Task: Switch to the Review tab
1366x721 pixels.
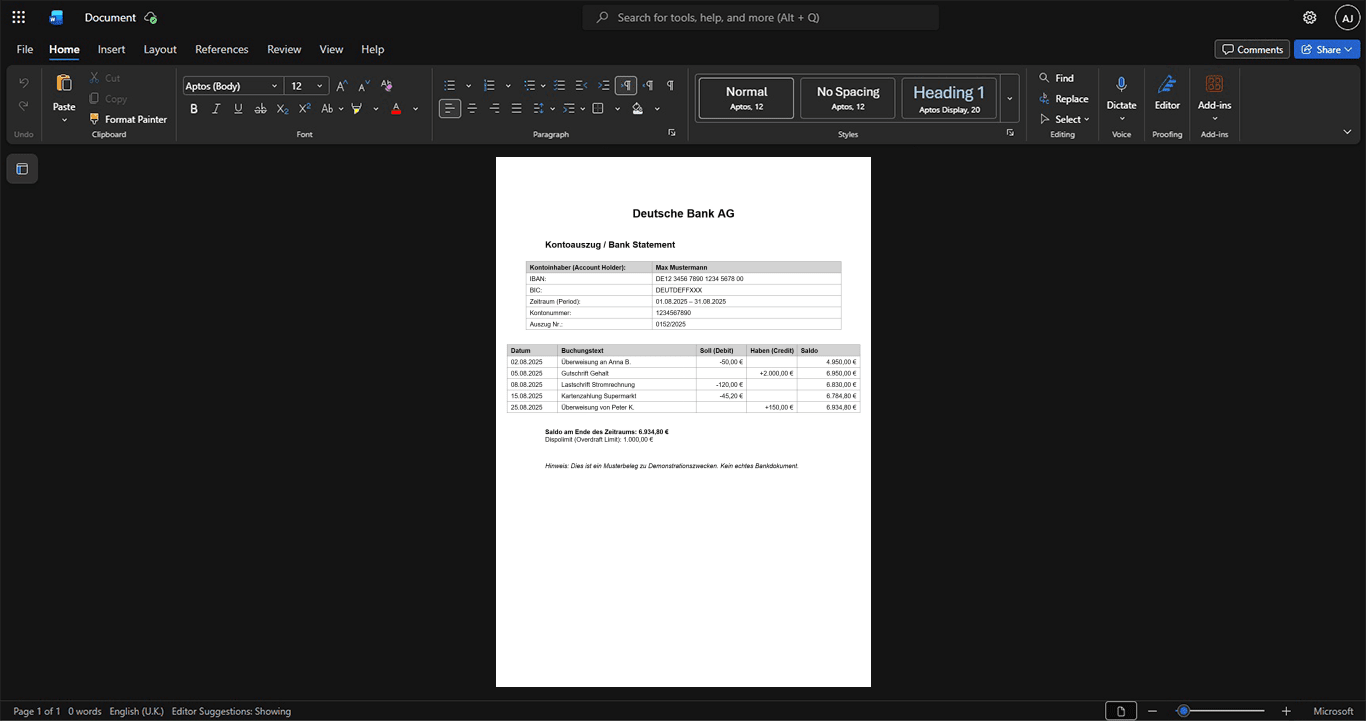Action: click(x=284, y=49)
